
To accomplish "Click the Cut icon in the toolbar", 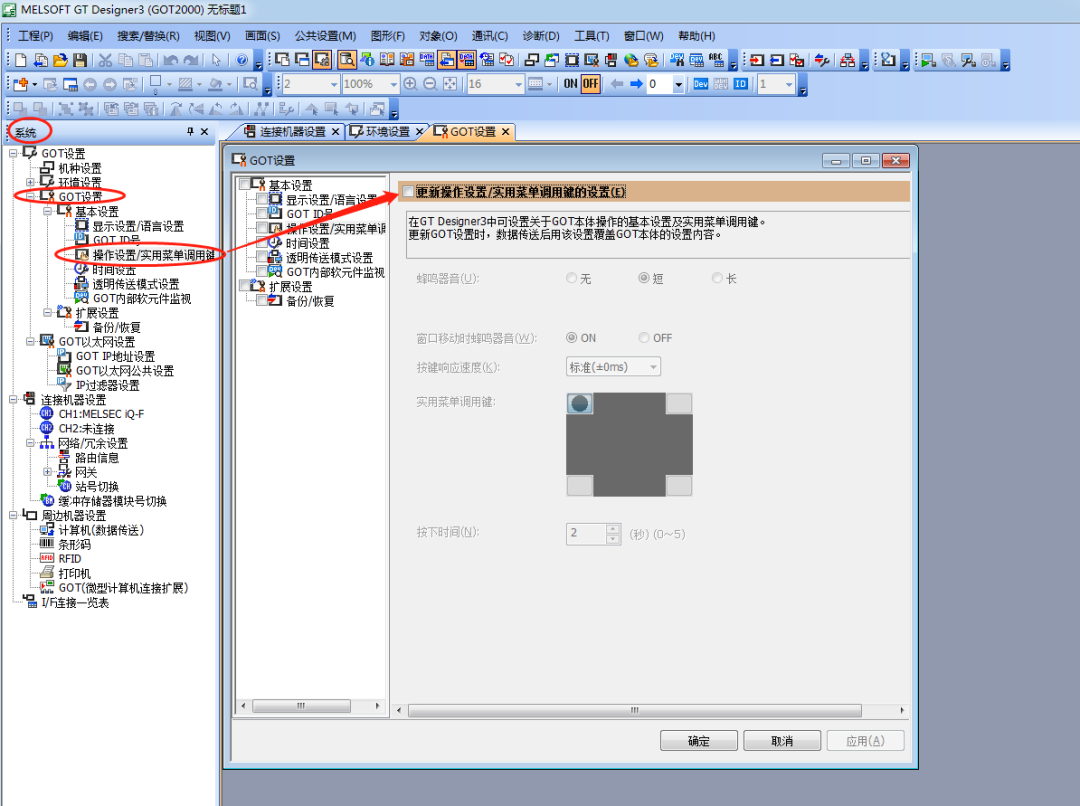I will [x=105, y=59].
